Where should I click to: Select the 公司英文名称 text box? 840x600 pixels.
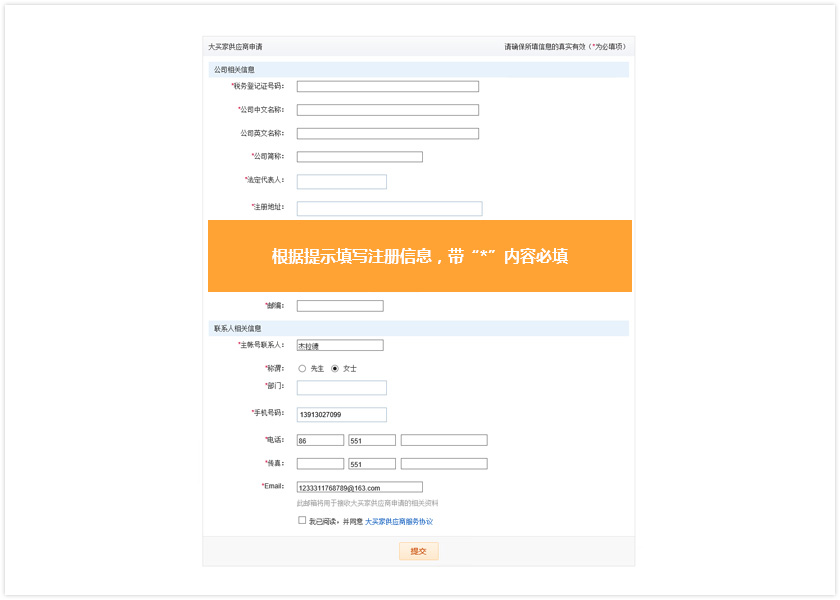(x=387, y=133)
